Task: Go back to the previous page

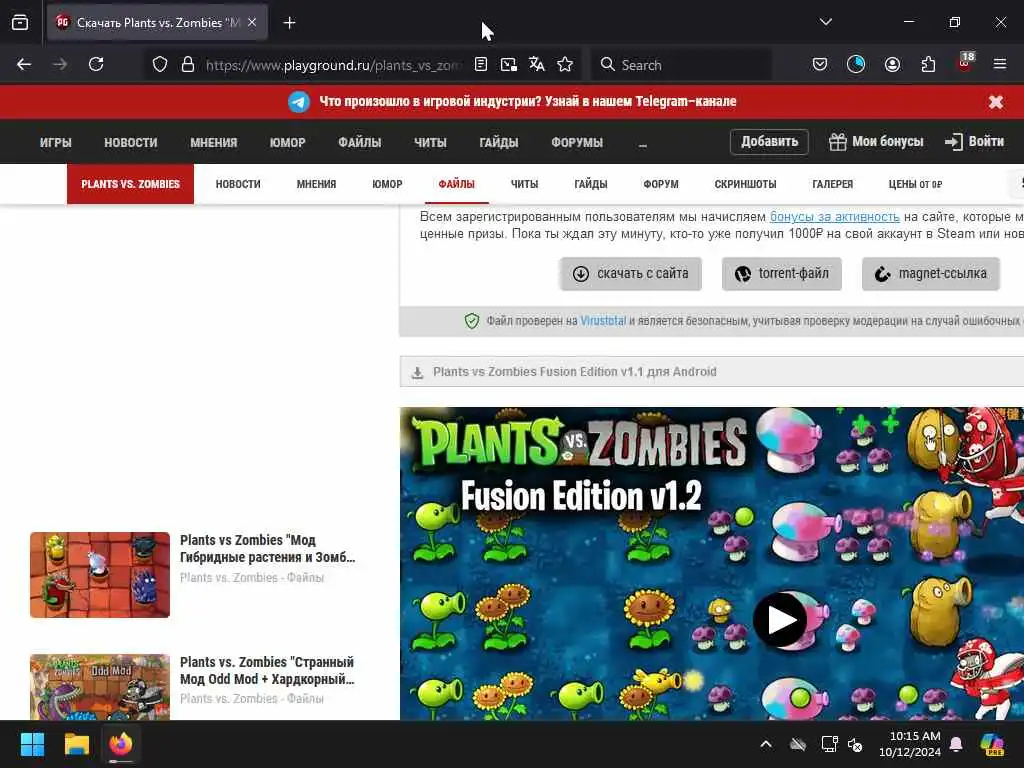Action: click(x=24, y=65)
